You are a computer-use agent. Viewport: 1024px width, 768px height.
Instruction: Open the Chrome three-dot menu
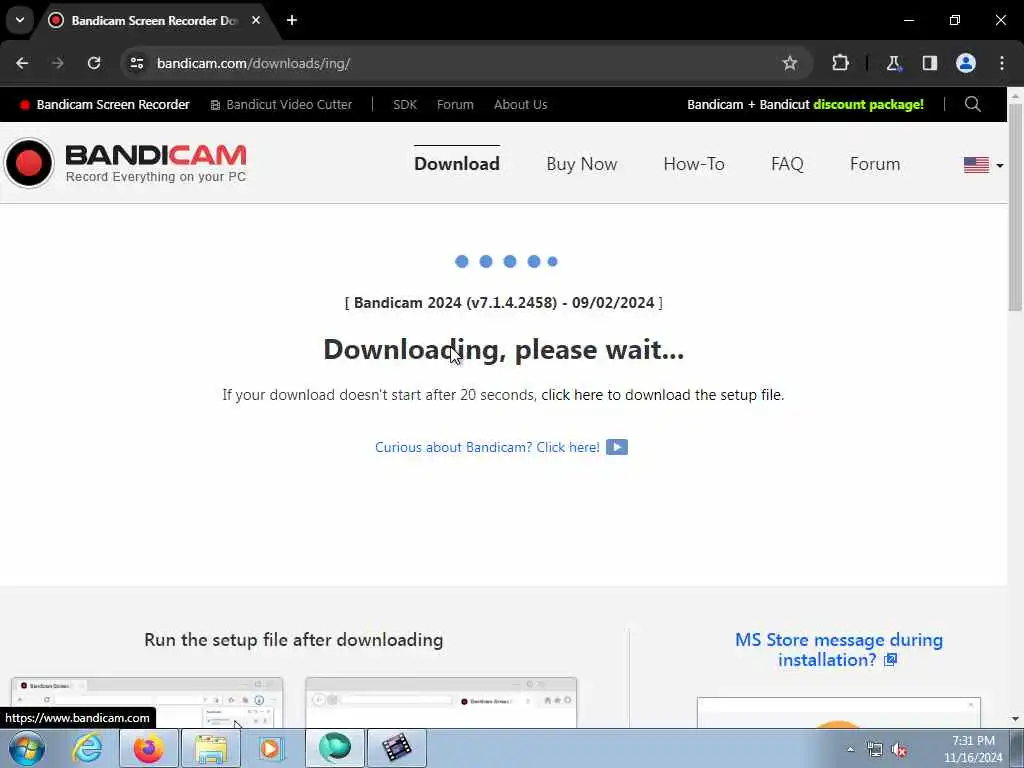tap(1002, 63)
